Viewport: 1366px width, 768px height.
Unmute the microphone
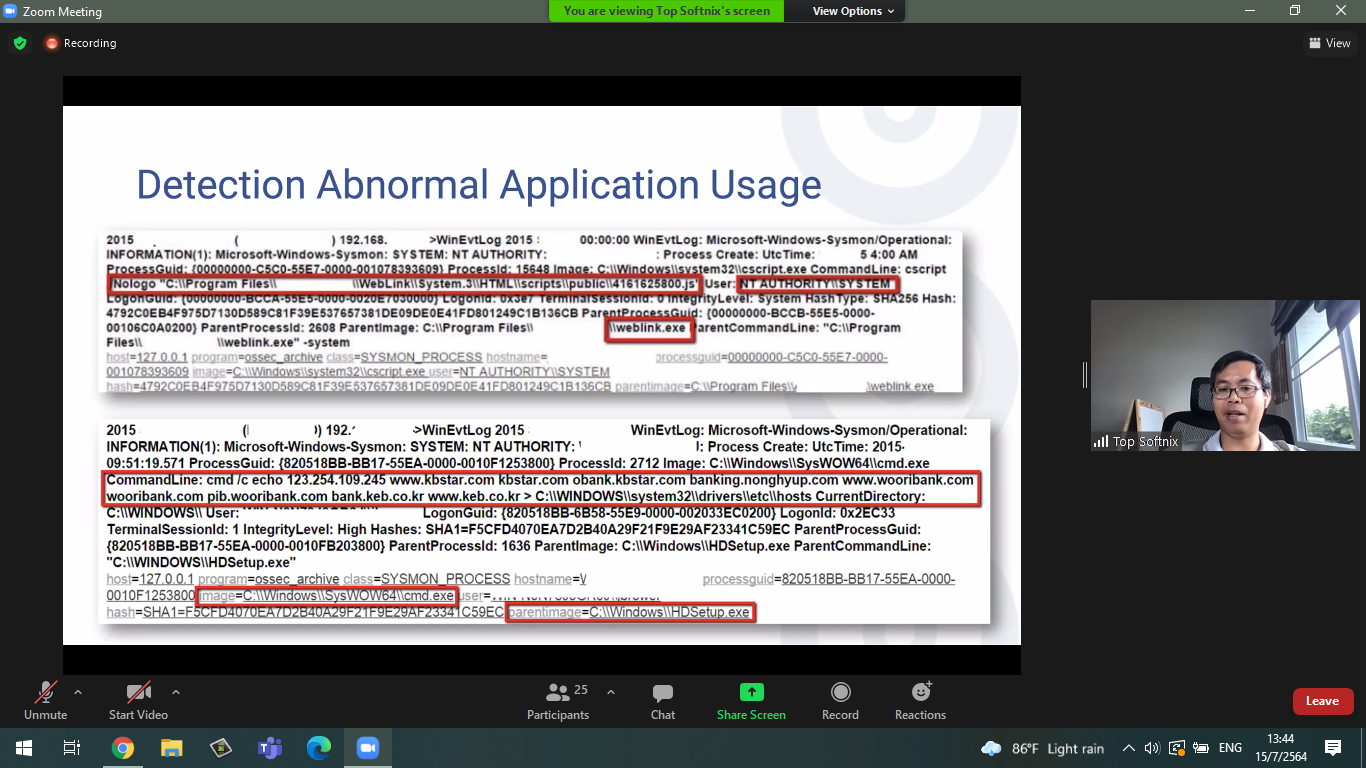(x=45, y=701)
